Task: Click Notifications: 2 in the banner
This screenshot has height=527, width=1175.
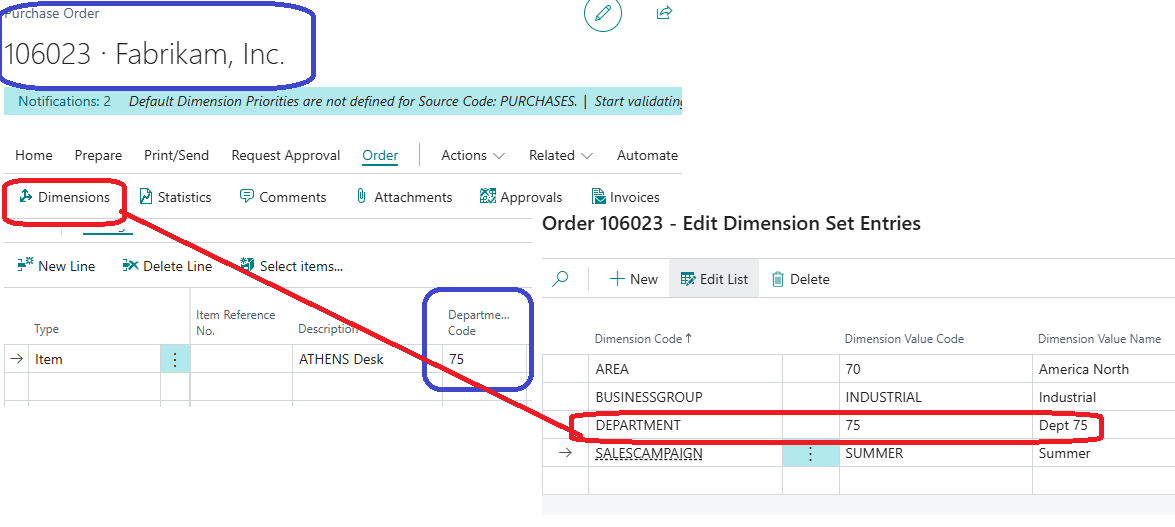Action: click(64, 101)
